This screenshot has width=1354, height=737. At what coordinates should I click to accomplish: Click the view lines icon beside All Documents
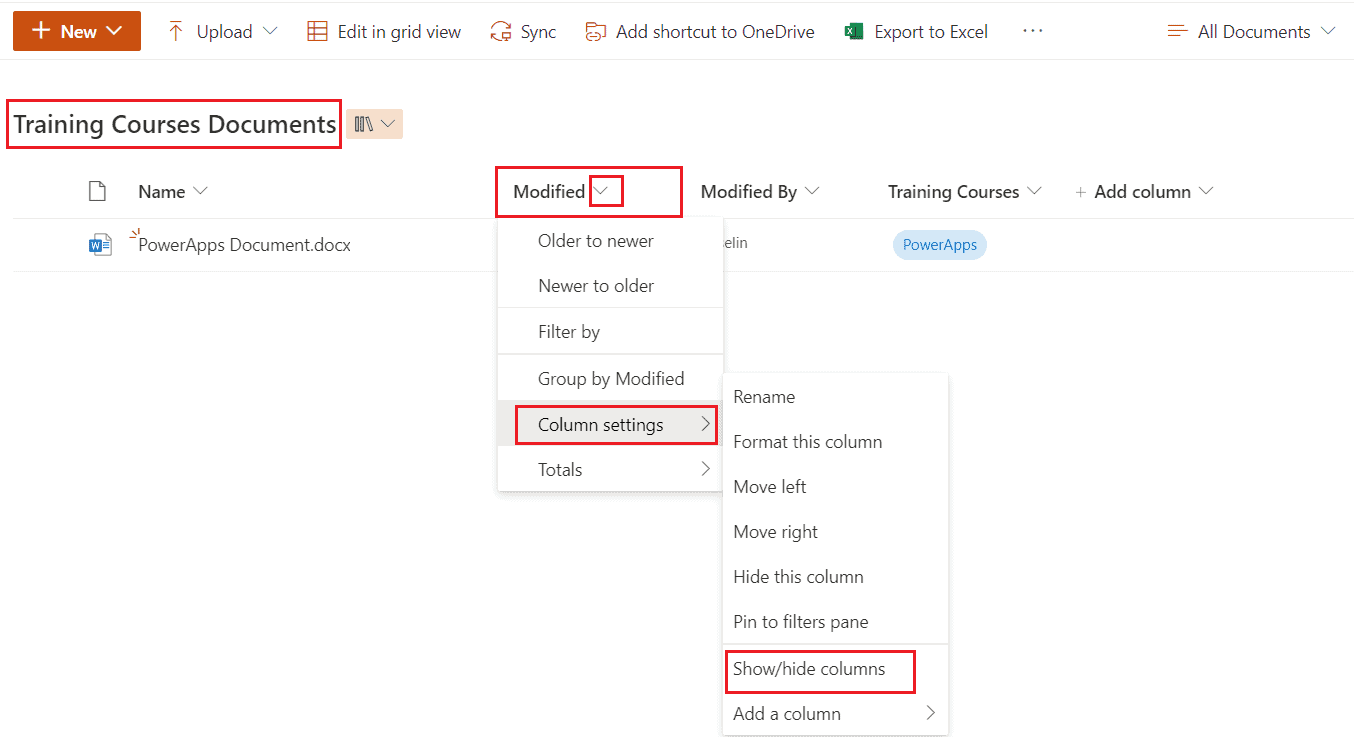pyautogui.click(x=1178, y=31)
